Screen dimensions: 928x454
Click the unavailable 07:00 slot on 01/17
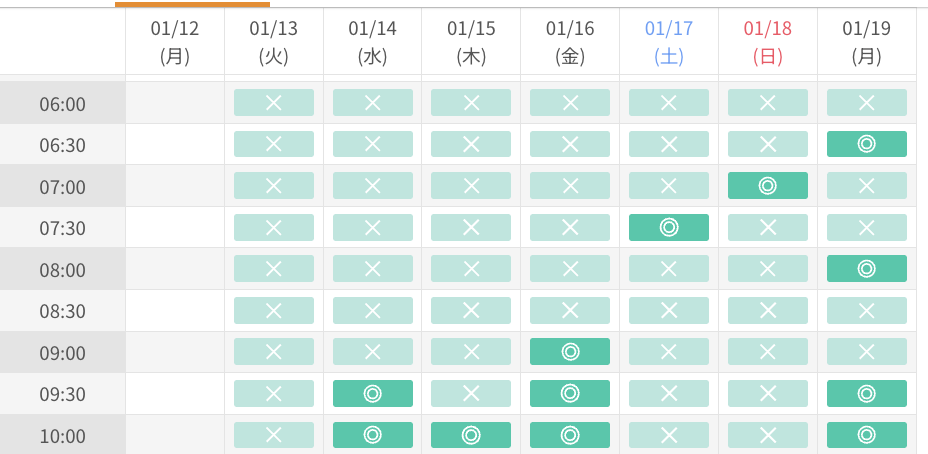click(x=668, y=186)
